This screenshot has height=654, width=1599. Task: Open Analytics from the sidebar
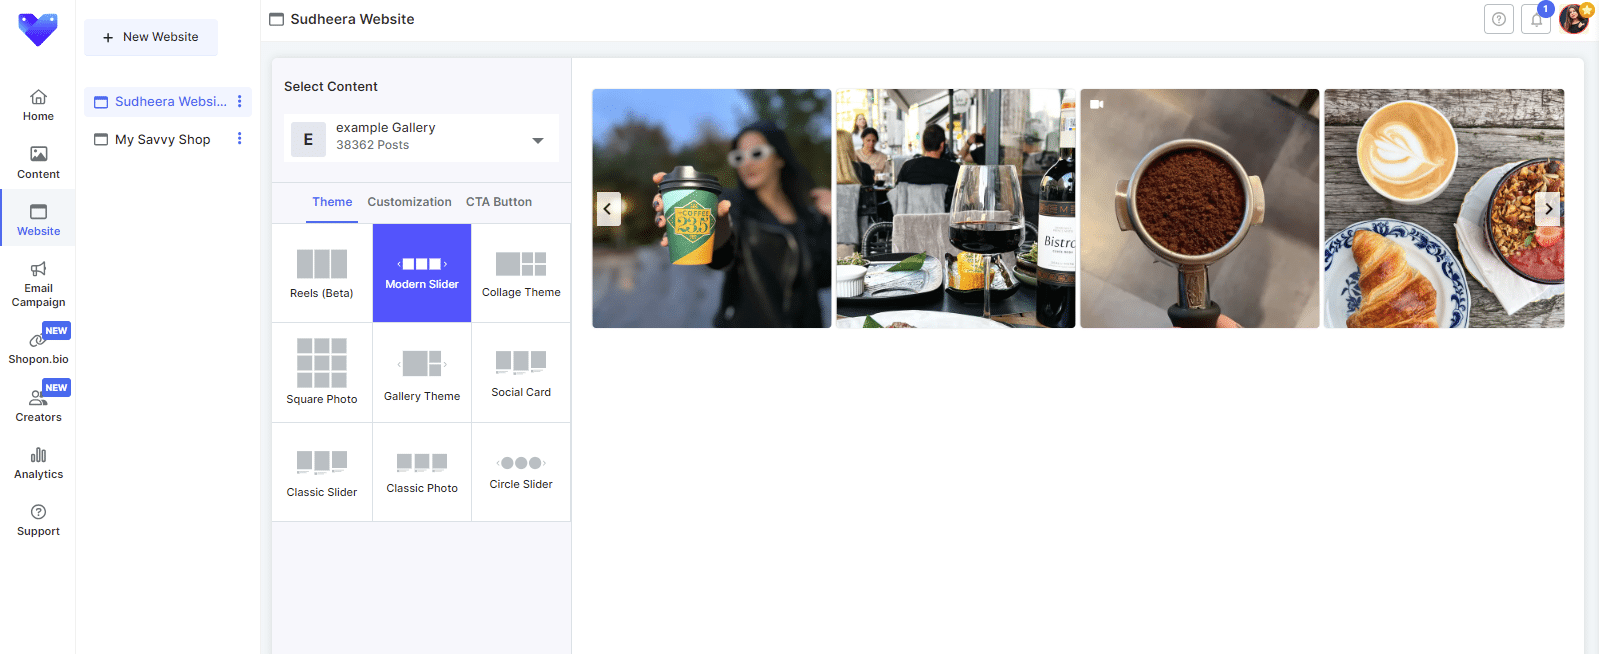[x=38, y=463]
